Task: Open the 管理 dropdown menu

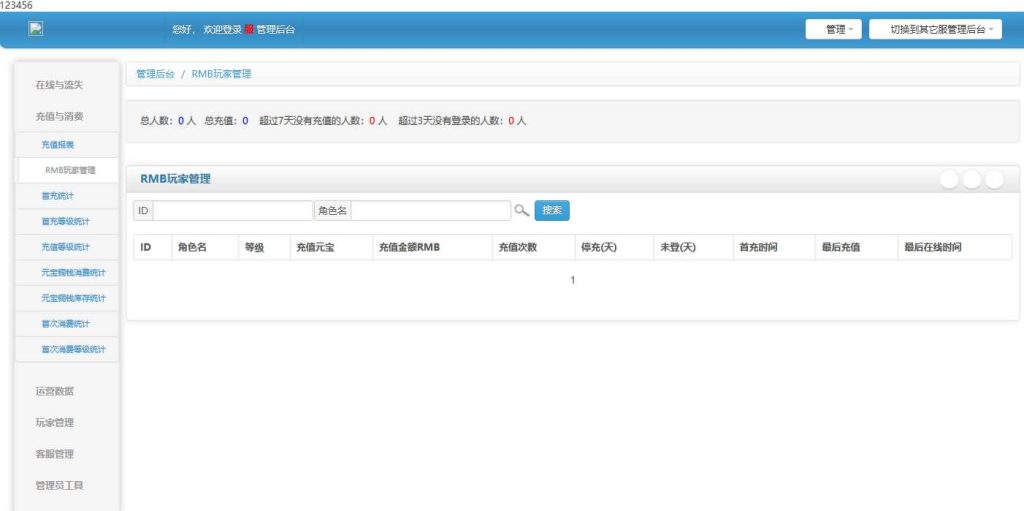Action: tap(834, 30)
